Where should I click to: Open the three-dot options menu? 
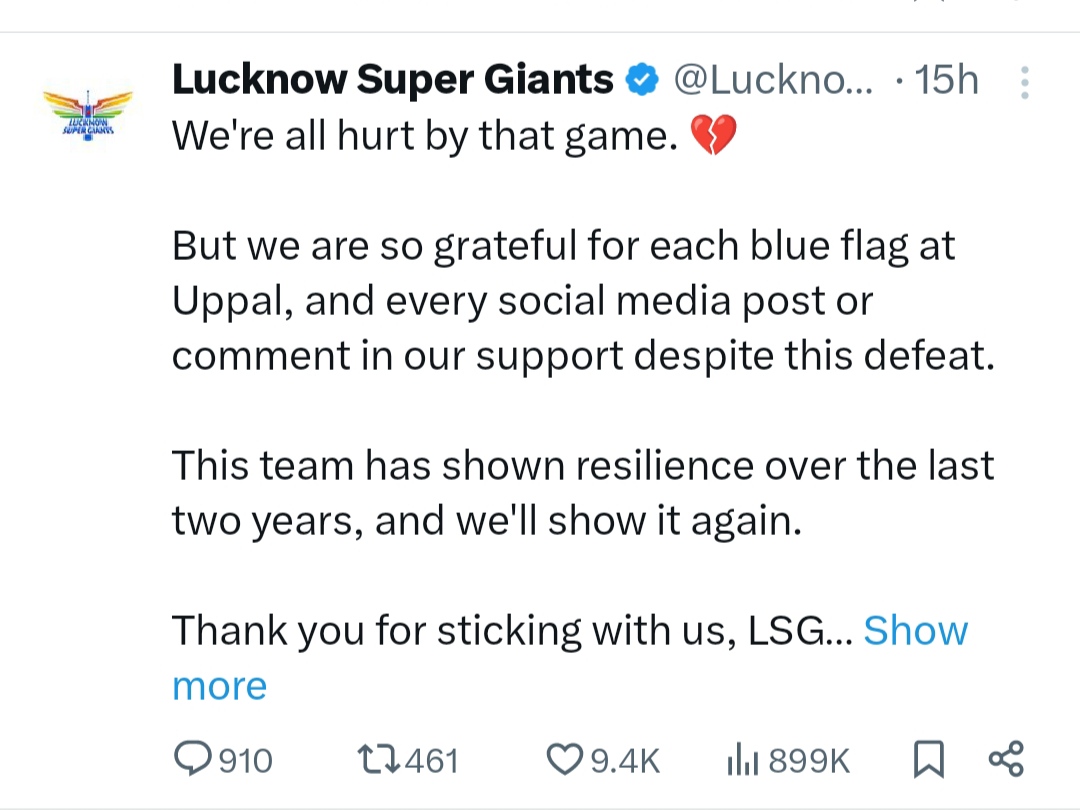click(1024, 82)
